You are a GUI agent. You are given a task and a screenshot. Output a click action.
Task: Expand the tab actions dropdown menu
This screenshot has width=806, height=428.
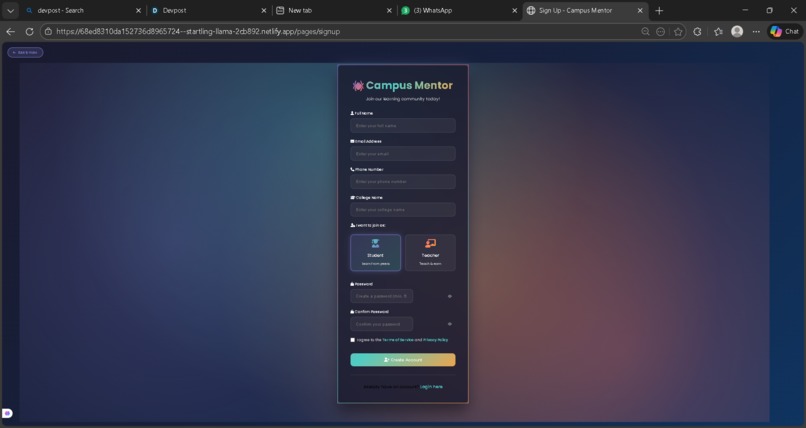coord(10,10)
